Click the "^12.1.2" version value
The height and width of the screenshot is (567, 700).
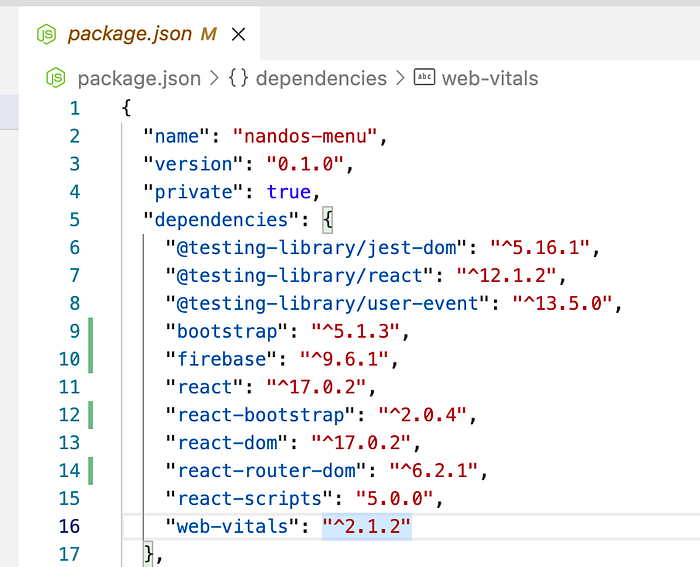(x=506, y=275)
